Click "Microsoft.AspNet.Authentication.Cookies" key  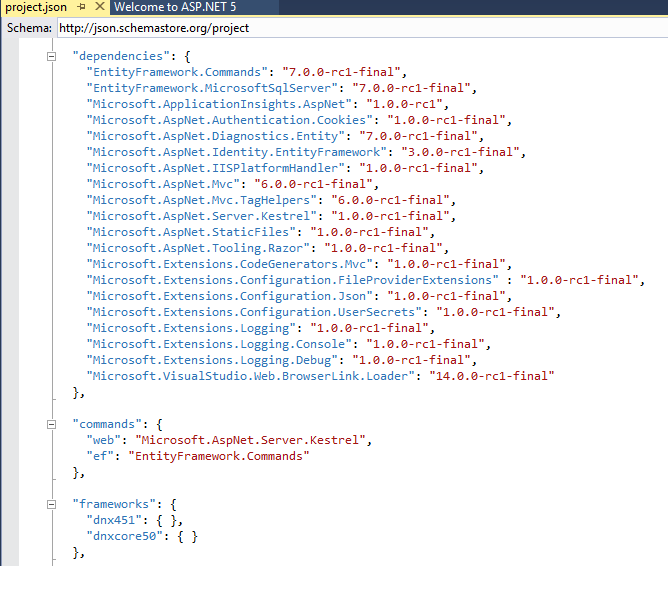(x=230, y=120)
